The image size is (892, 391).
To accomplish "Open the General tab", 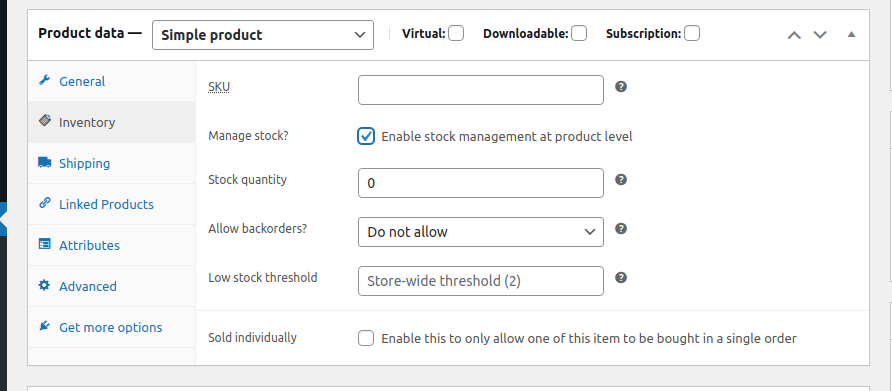I will (x=112, y=81).
